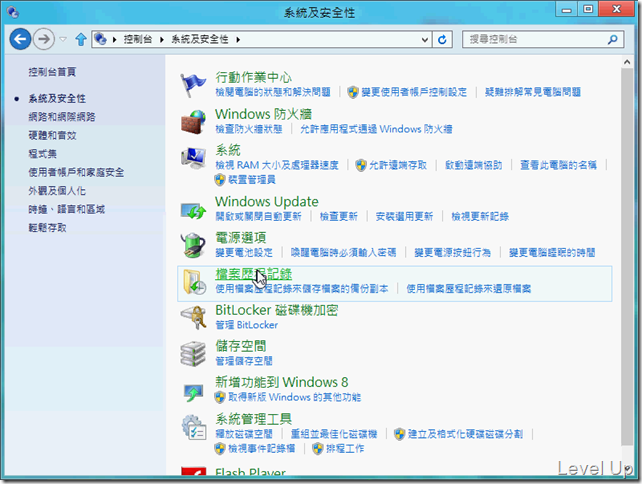Refresh the Control Panel view
642x484 pixels.
pos(442,40)
